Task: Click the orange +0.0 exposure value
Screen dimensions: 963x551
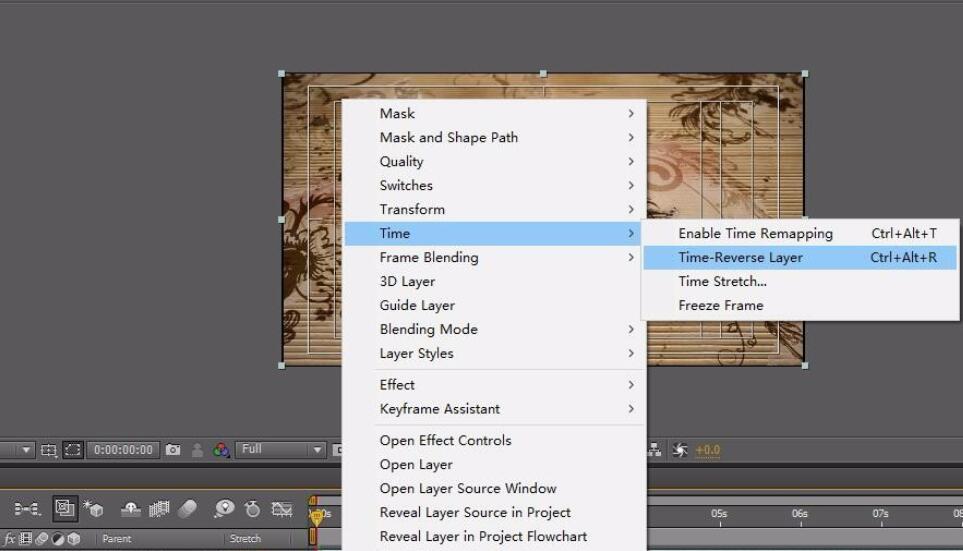Action: tap(708, 450)
